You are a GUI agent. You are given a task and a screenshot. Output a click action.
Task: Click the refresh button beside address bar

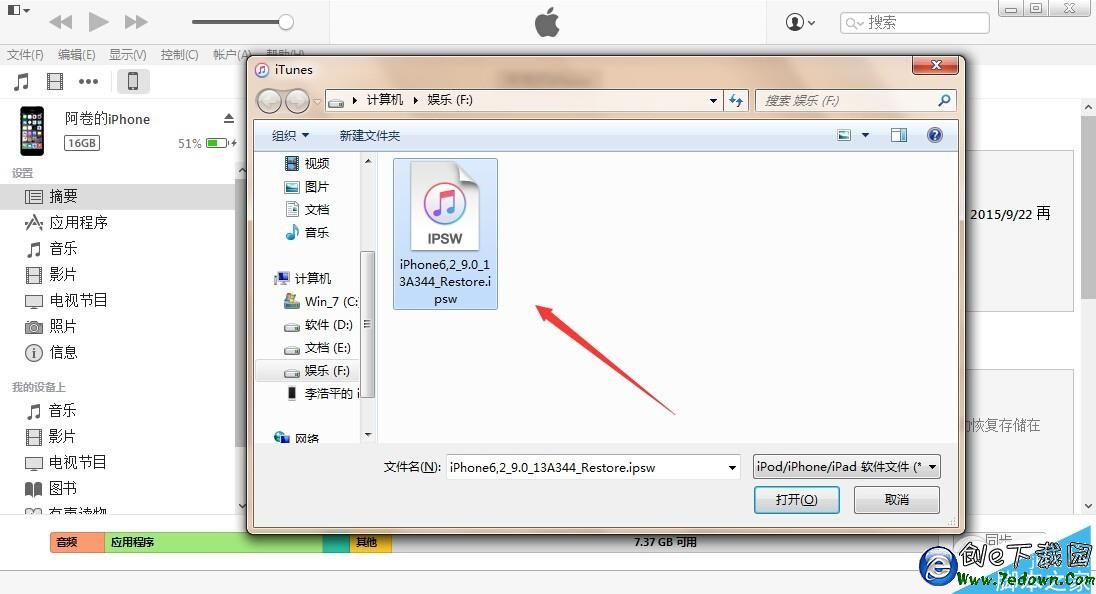point(736,101)
